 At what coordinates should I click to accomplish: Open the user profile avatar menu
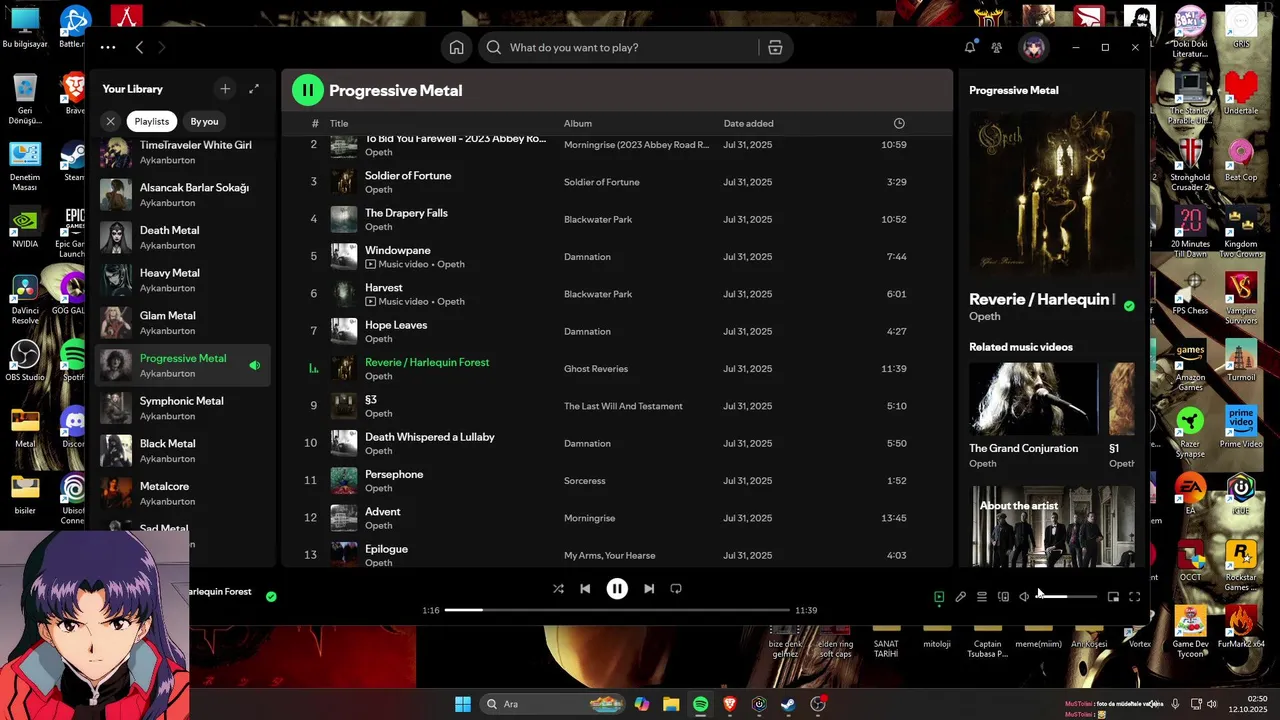tap(1033, 47)
